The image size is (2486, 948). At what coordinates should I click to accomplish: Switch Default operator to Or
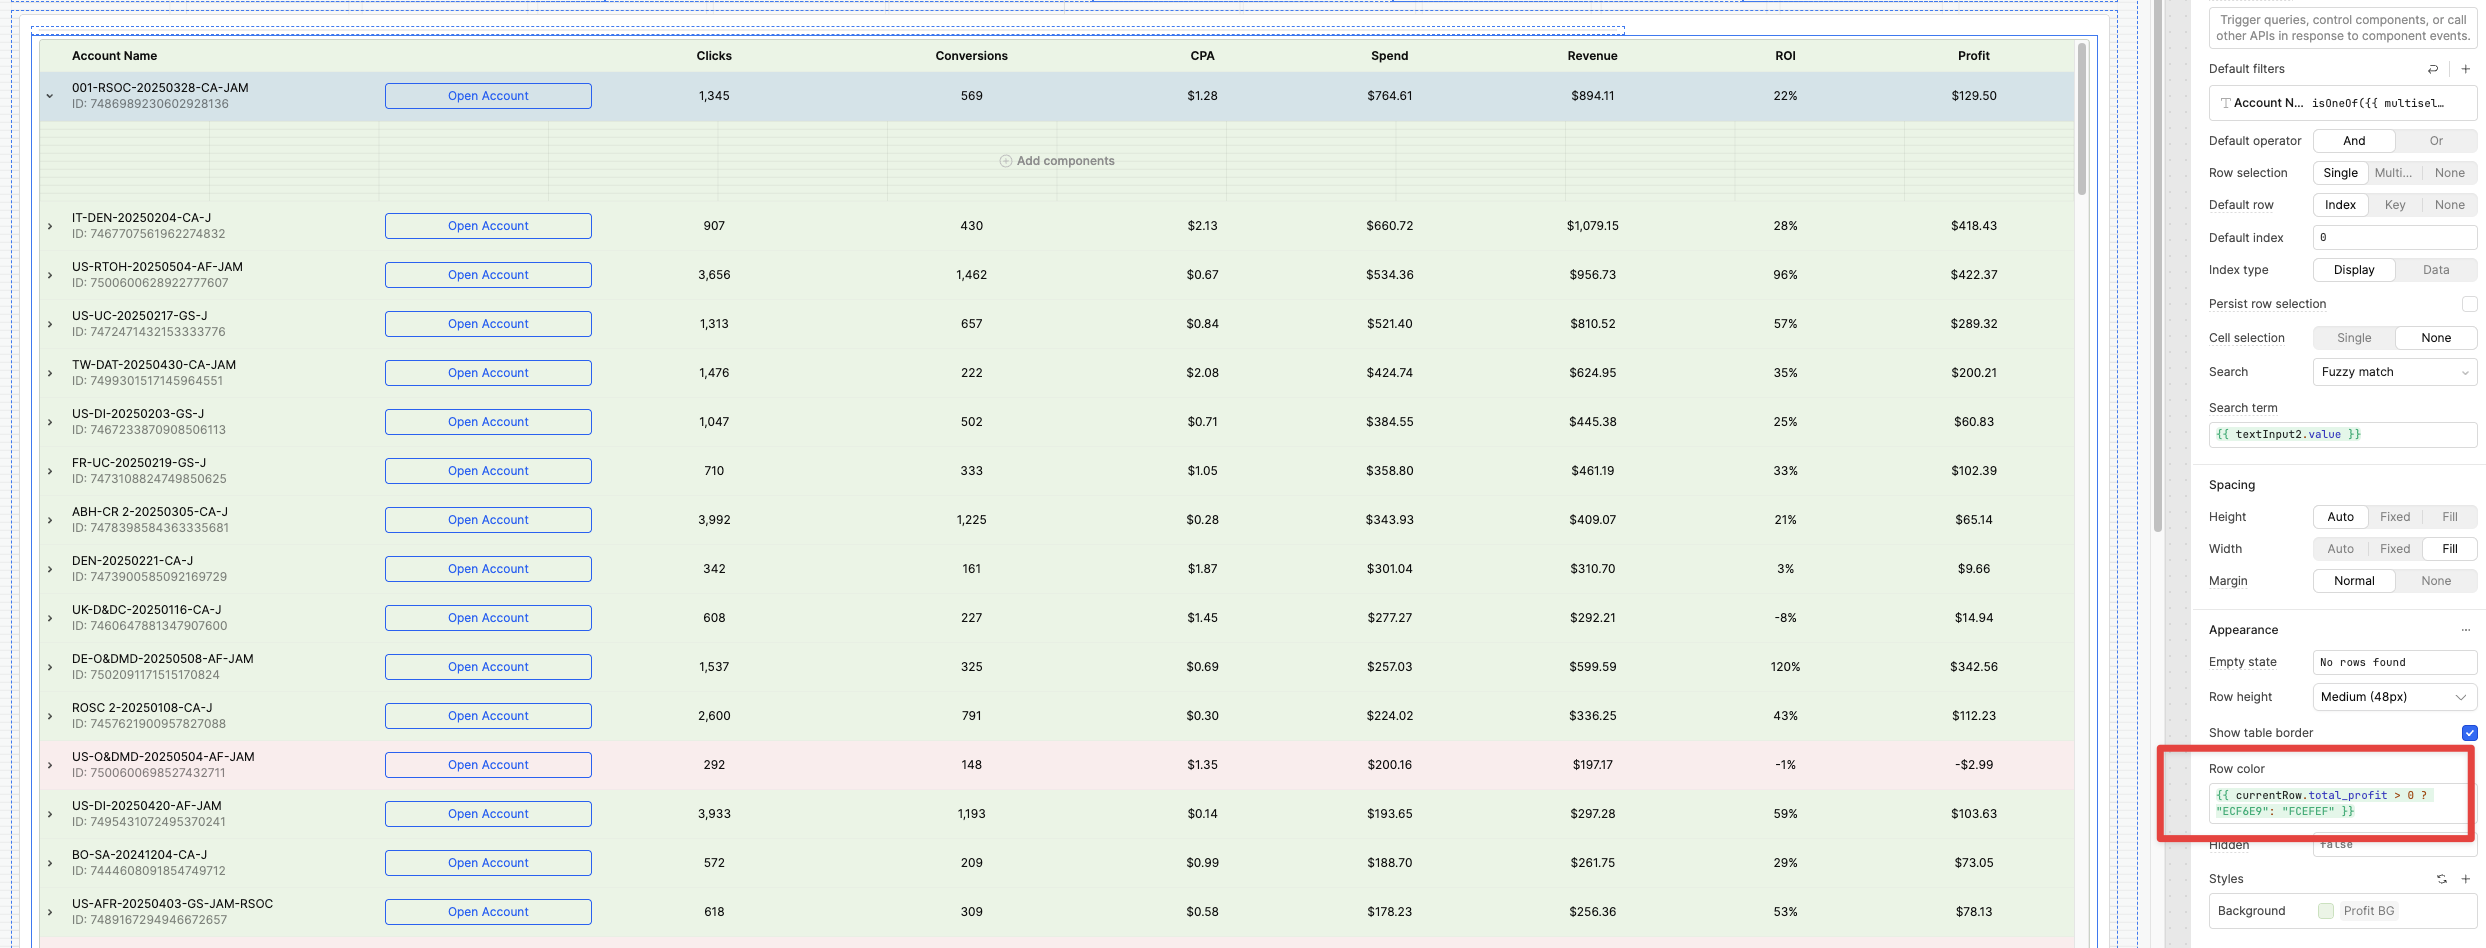[x=2436, y=140]
